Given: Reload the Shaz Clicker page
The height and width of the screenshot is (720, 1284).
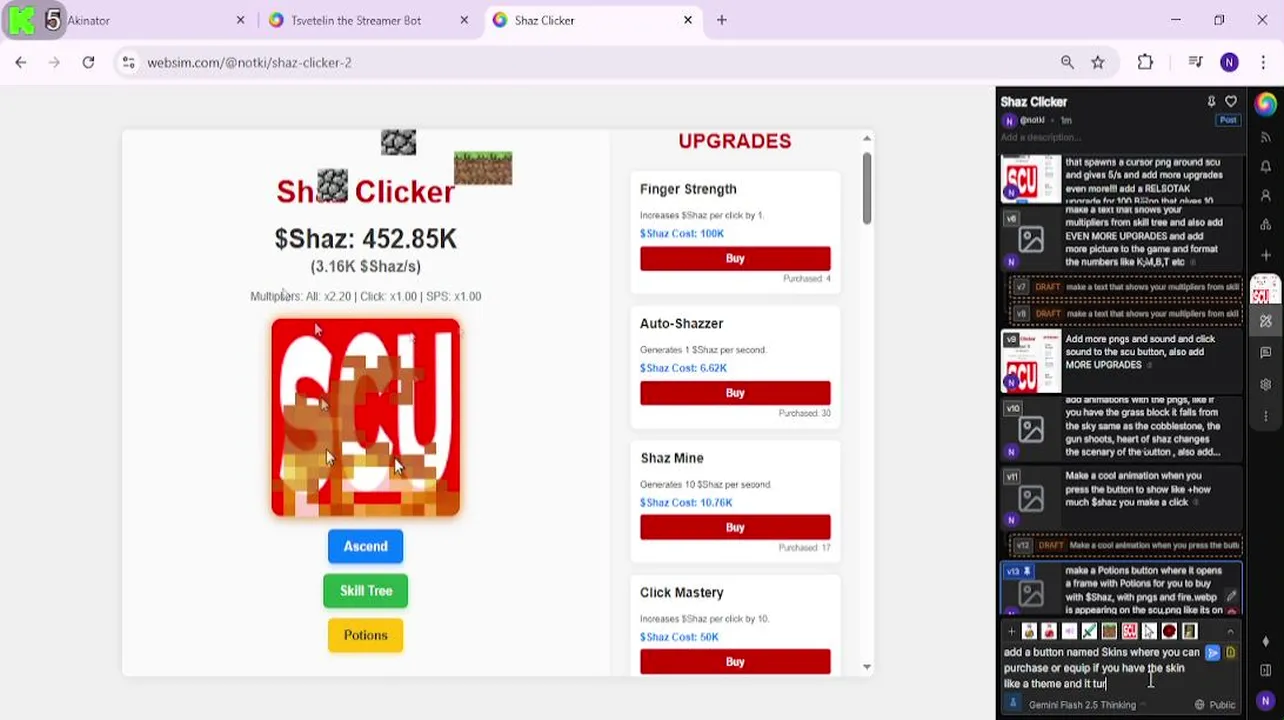Looking at the screenshot, I should tap(88, 62).
